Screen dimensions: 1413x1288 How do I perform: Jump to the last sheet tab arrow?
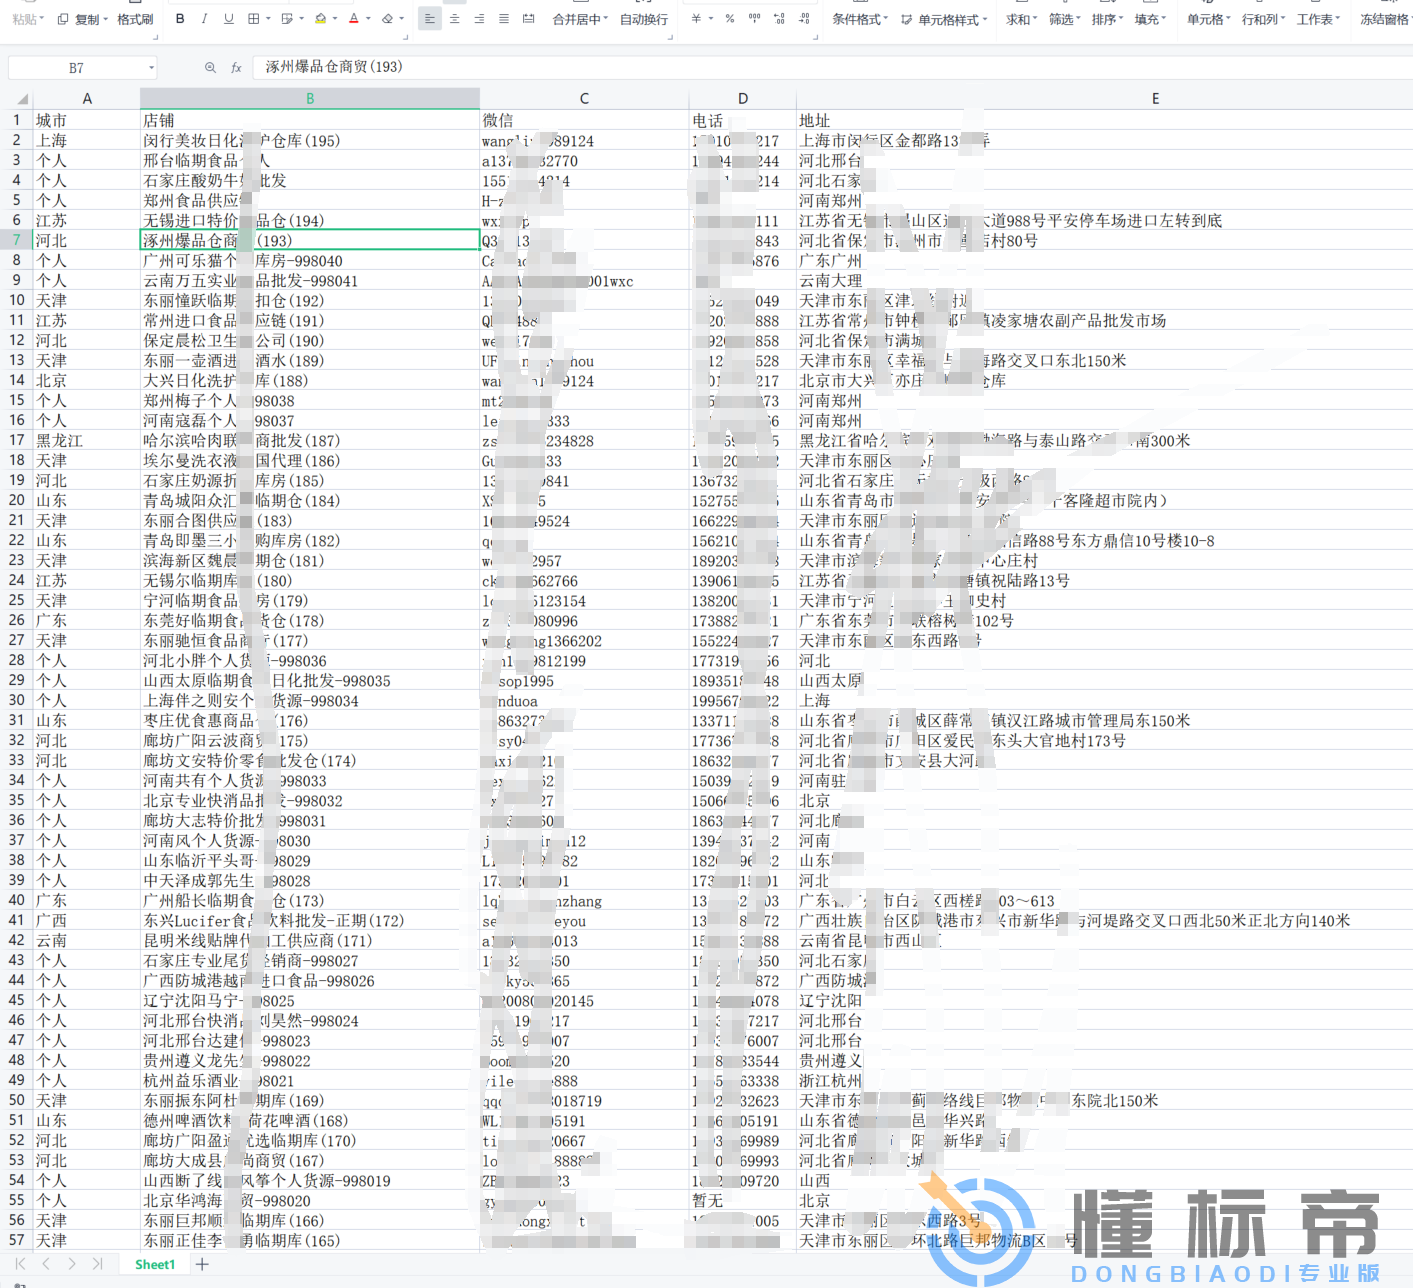(97, 1264)
